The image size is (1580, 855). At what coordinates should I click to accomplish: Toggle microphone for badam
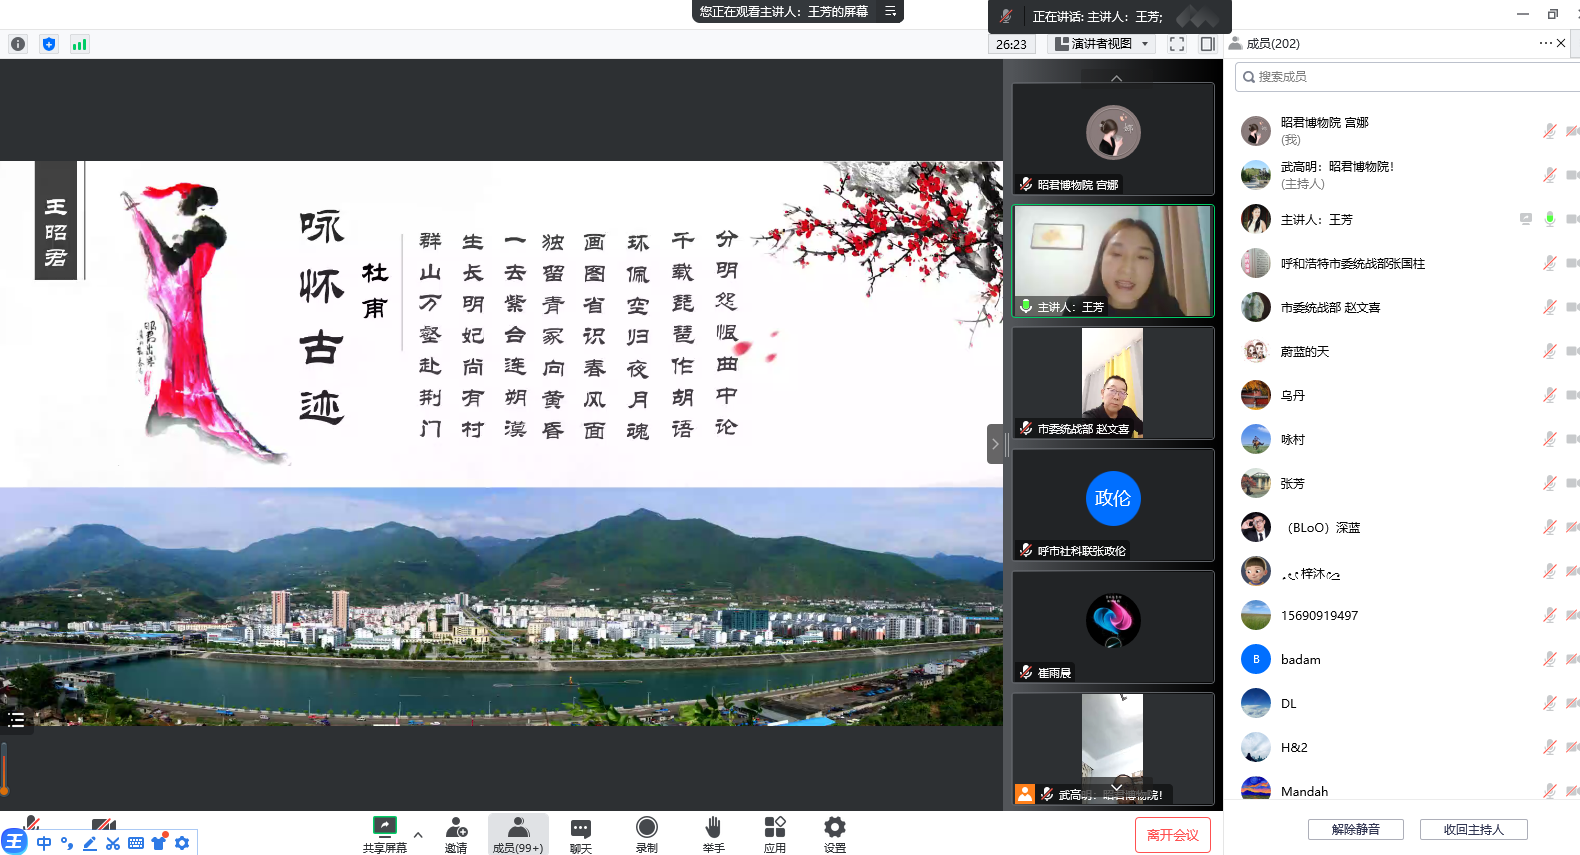[1549, 659]
